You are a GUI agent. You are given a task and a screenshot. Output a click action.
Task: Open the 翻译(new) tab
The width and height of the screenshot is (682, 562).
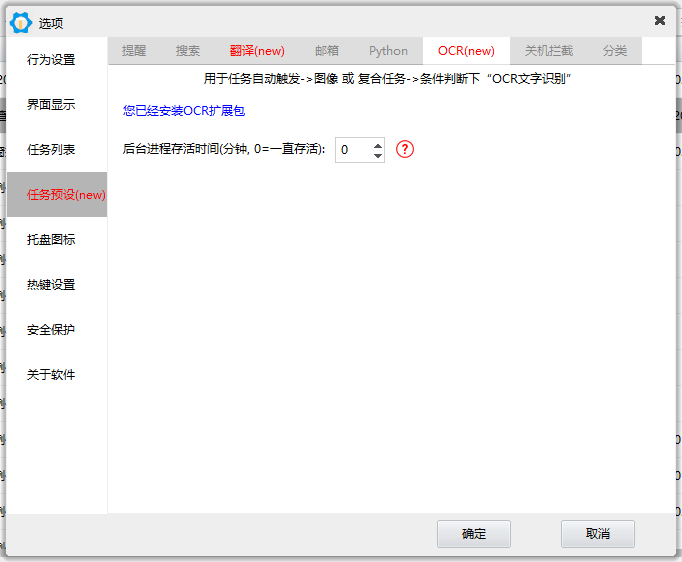[x=257, y=51]
